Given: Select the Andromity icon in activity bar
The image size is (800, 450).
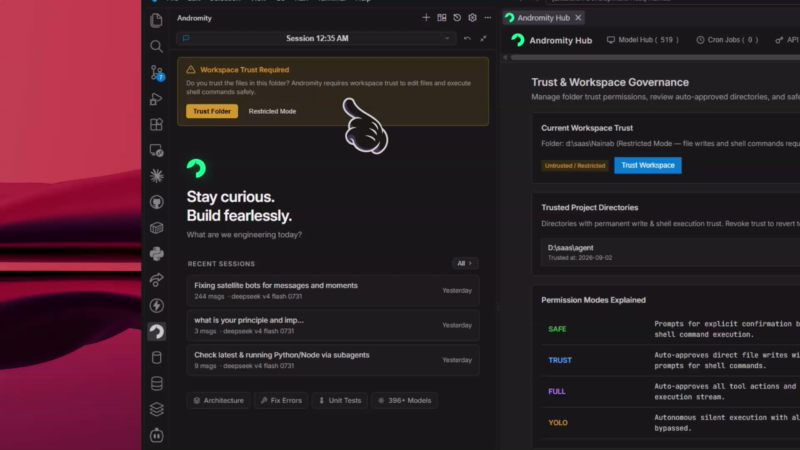Looking at the screenshot, I should [157, 332].
